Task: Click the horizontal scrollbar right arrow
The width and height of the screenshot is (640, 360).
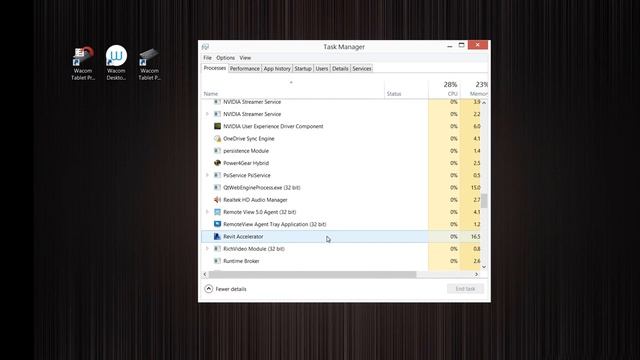Action: [476, 274]
